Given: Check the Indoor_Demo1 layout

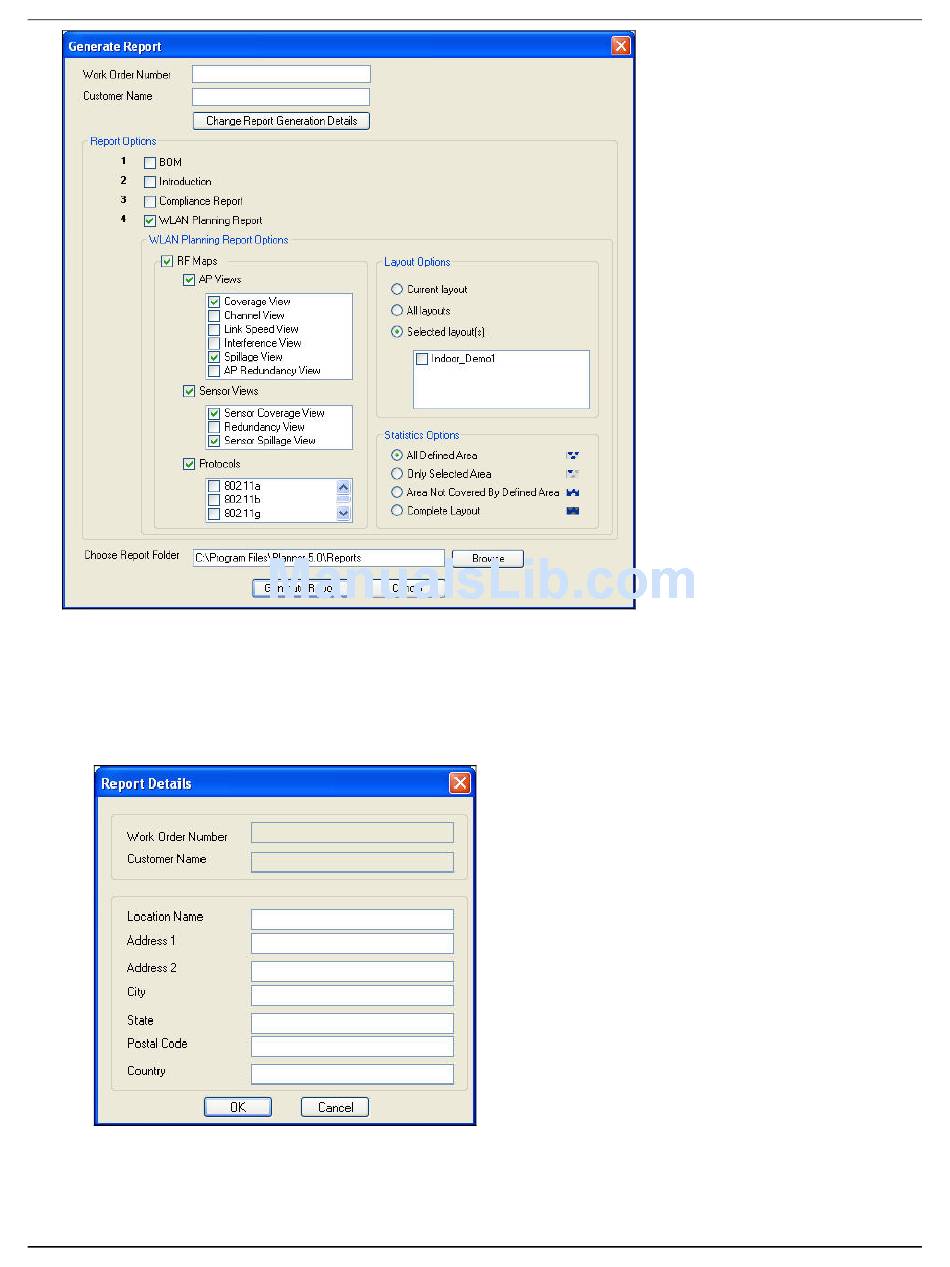Looking at the screenshot, I should pyautogui.click(x=422, y=359).
